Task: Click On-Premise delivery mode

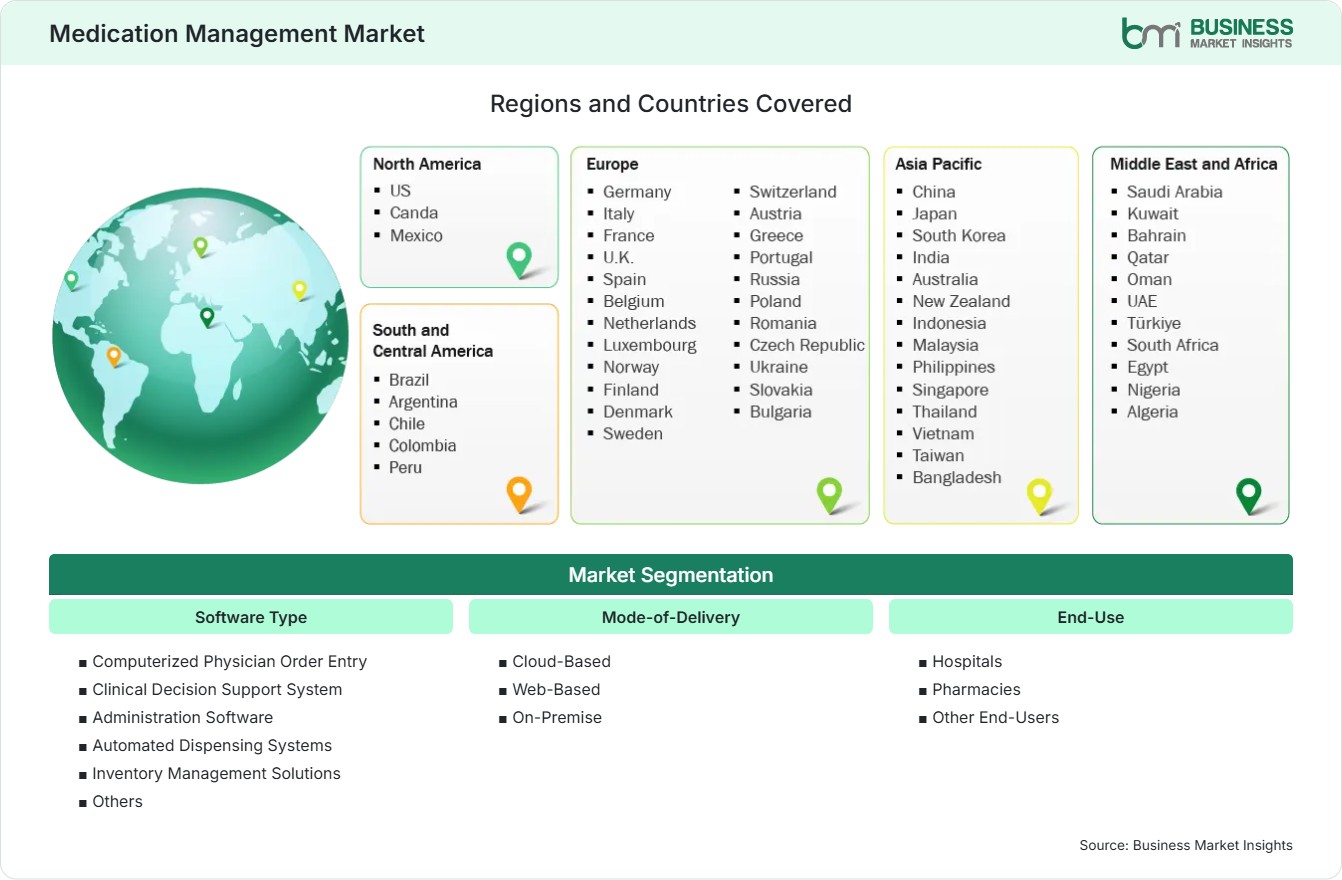Action: pos(557,717)
